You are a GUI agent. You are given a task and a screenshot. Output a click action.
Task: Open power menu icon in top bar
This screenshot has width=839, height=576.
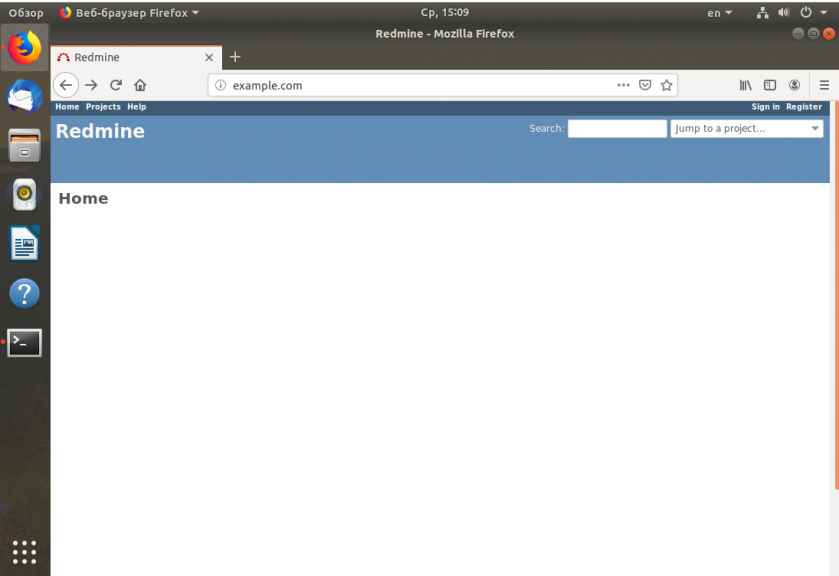pos(806,13)
